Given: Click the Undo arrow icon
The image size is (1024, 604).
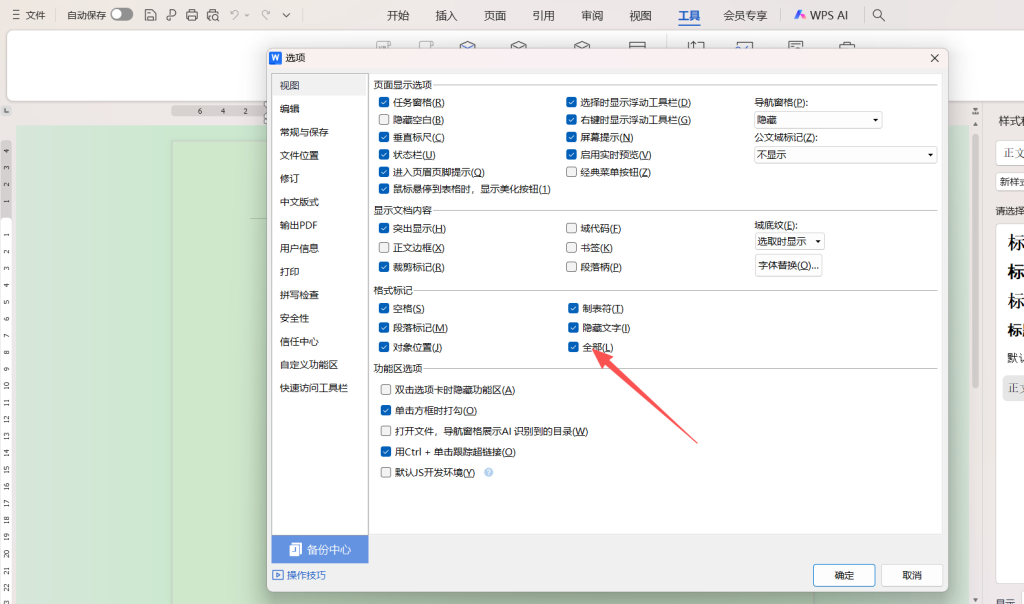Looking at the screenshot, I should [x=236, y=15].
